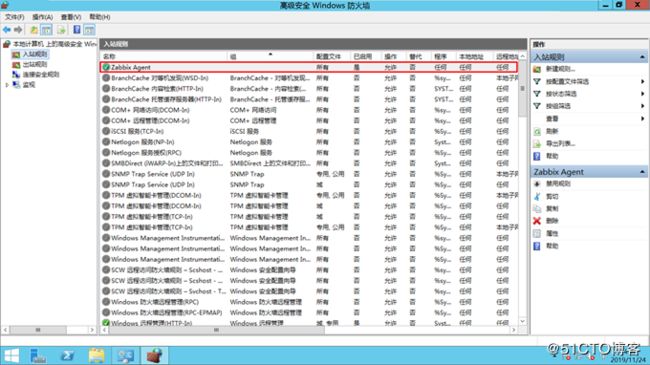Toggle the show/hide console tree toolbar icon

pos(46,30)
